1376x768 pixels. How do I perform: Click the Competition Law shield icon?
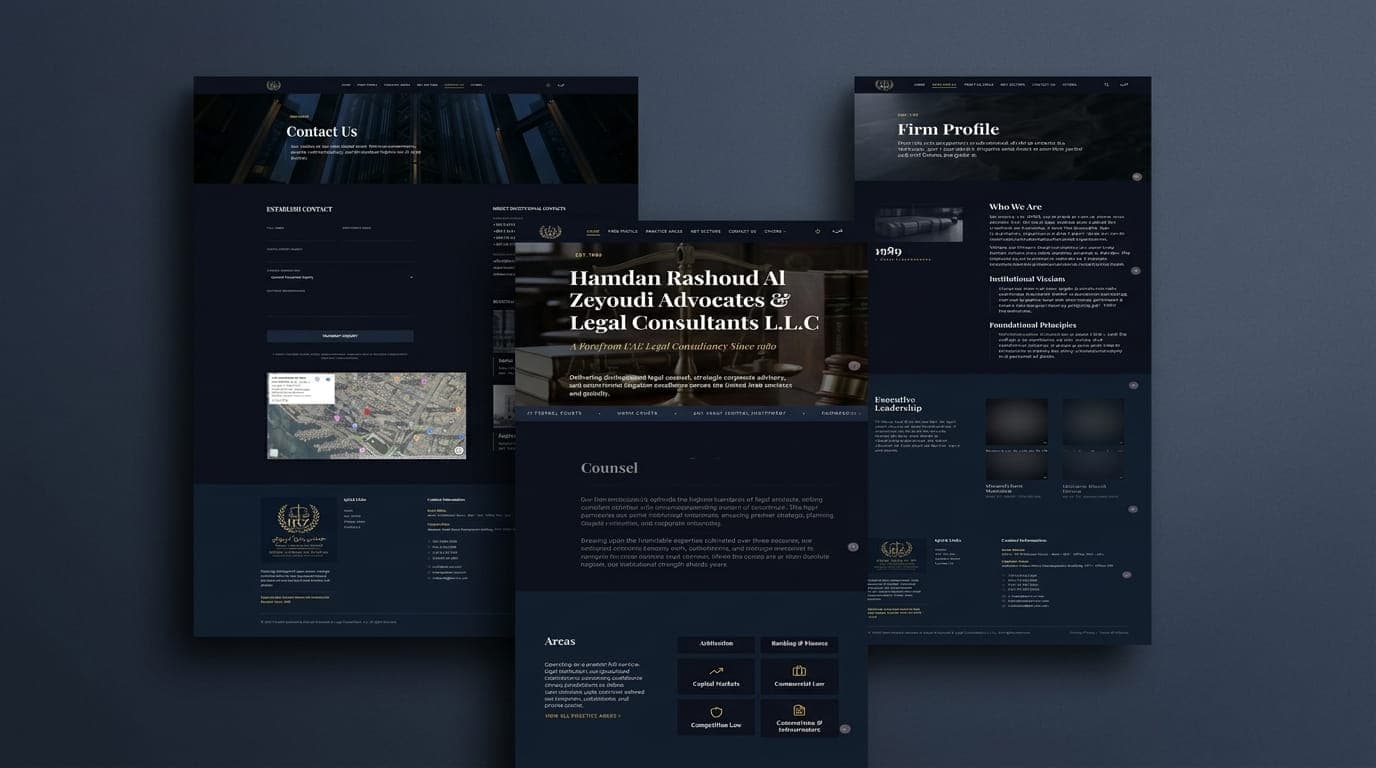[716, 712]
